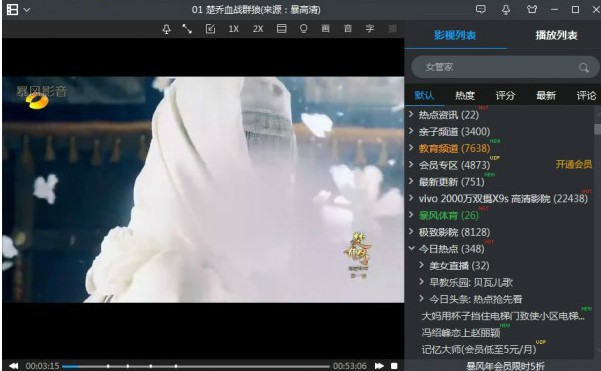The height and width of the screenshot is (371, 601).
Task: Open the main menu icon in title bar
Action: click(x=12, y=10)
